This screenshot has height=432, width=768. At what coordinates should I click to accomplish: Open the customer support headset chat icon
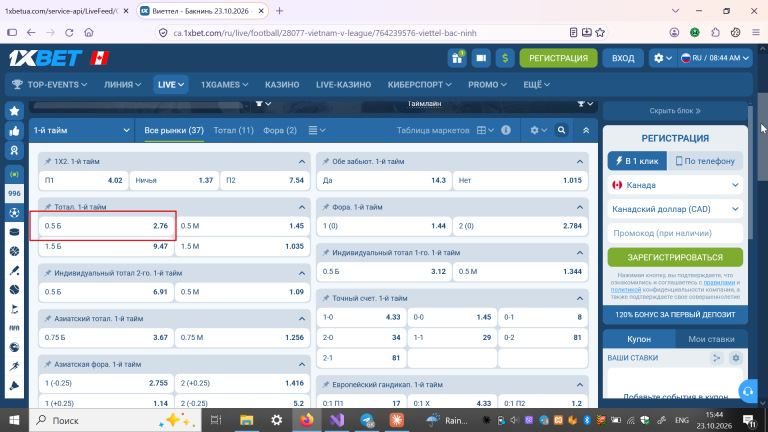pyautogui.click(x=748, y=391)
